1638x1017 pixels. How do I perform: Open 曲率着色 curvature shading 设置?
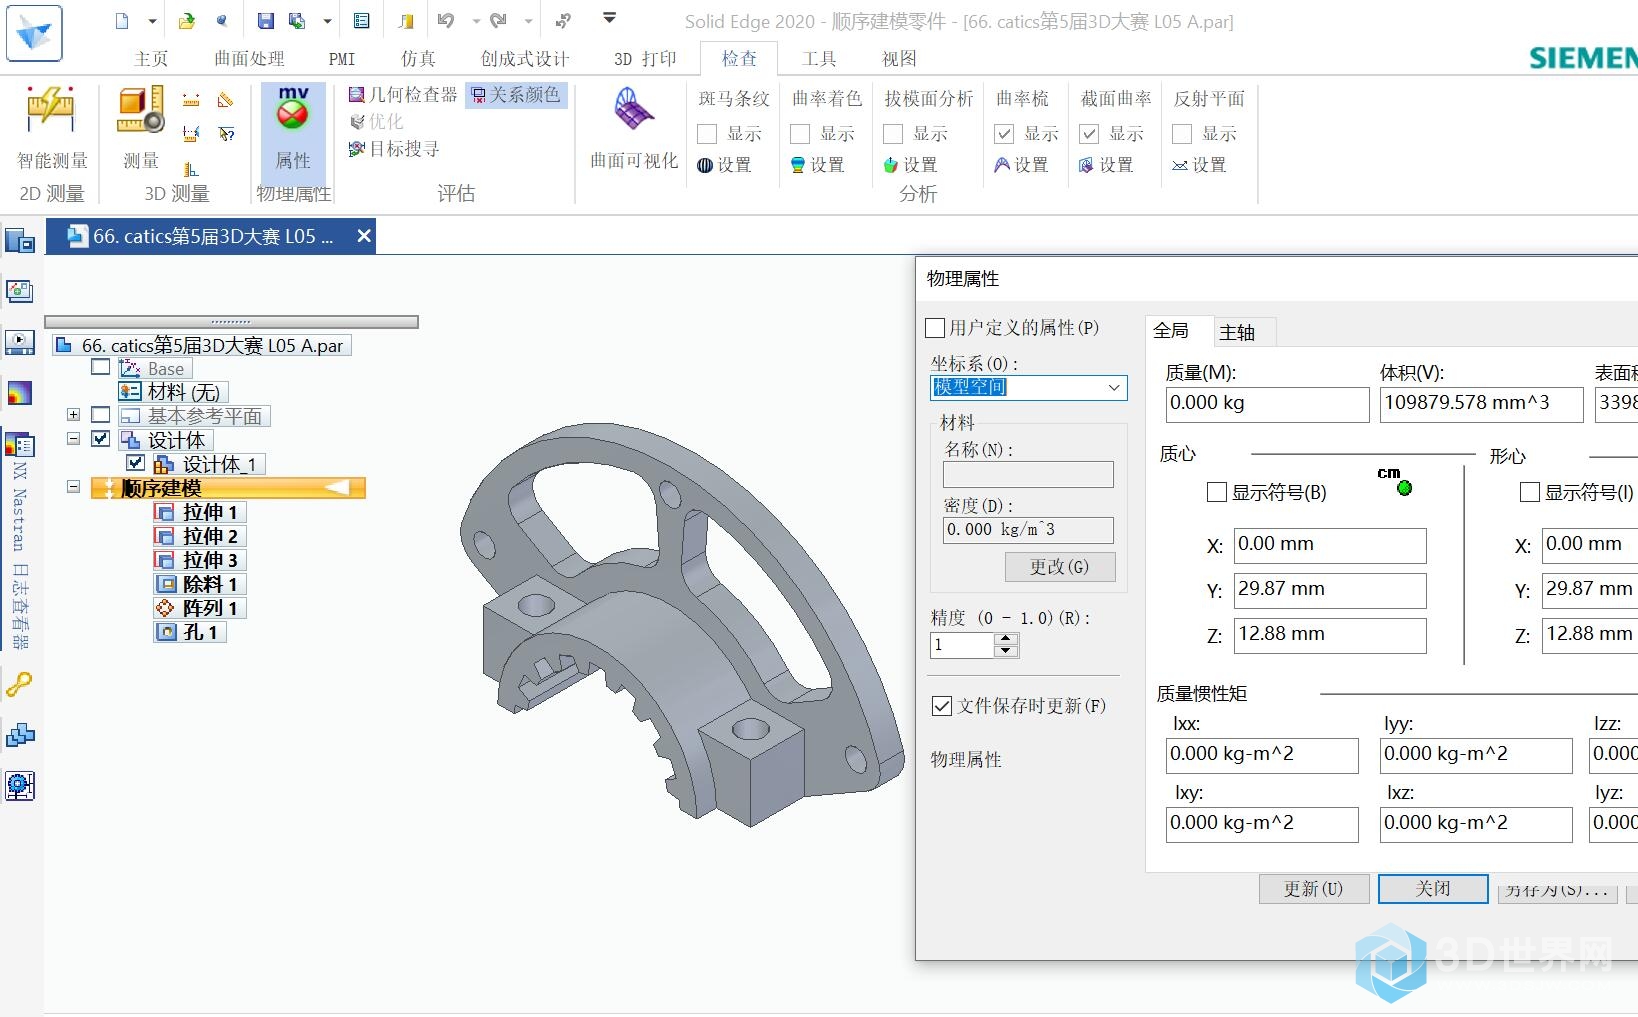point(817,165)
